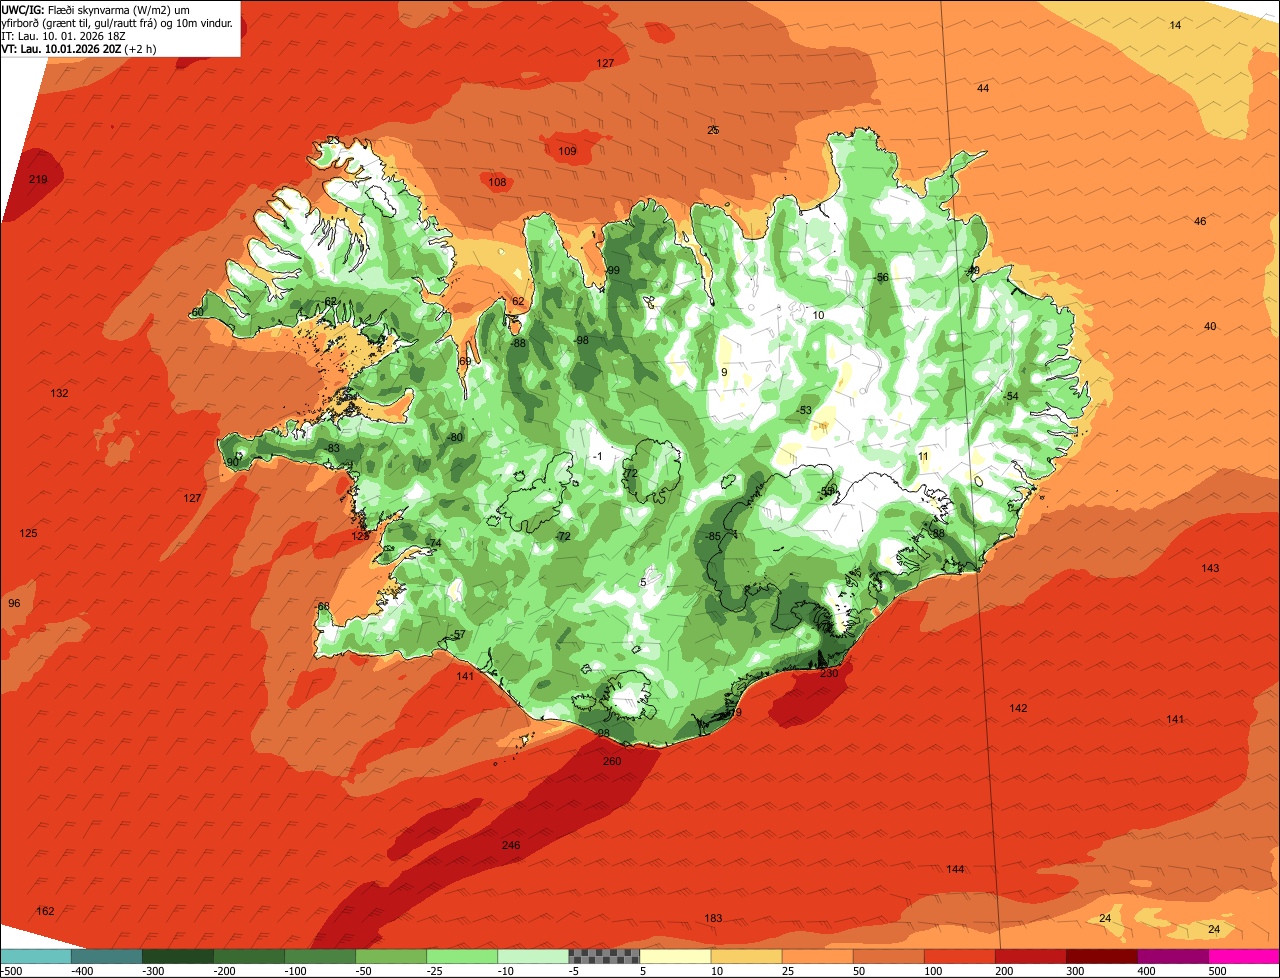Image resolution: width=1280 pixels, height=978 pixels.
Task: Click the '46' flux value on the map
Action: point(1200,221)
